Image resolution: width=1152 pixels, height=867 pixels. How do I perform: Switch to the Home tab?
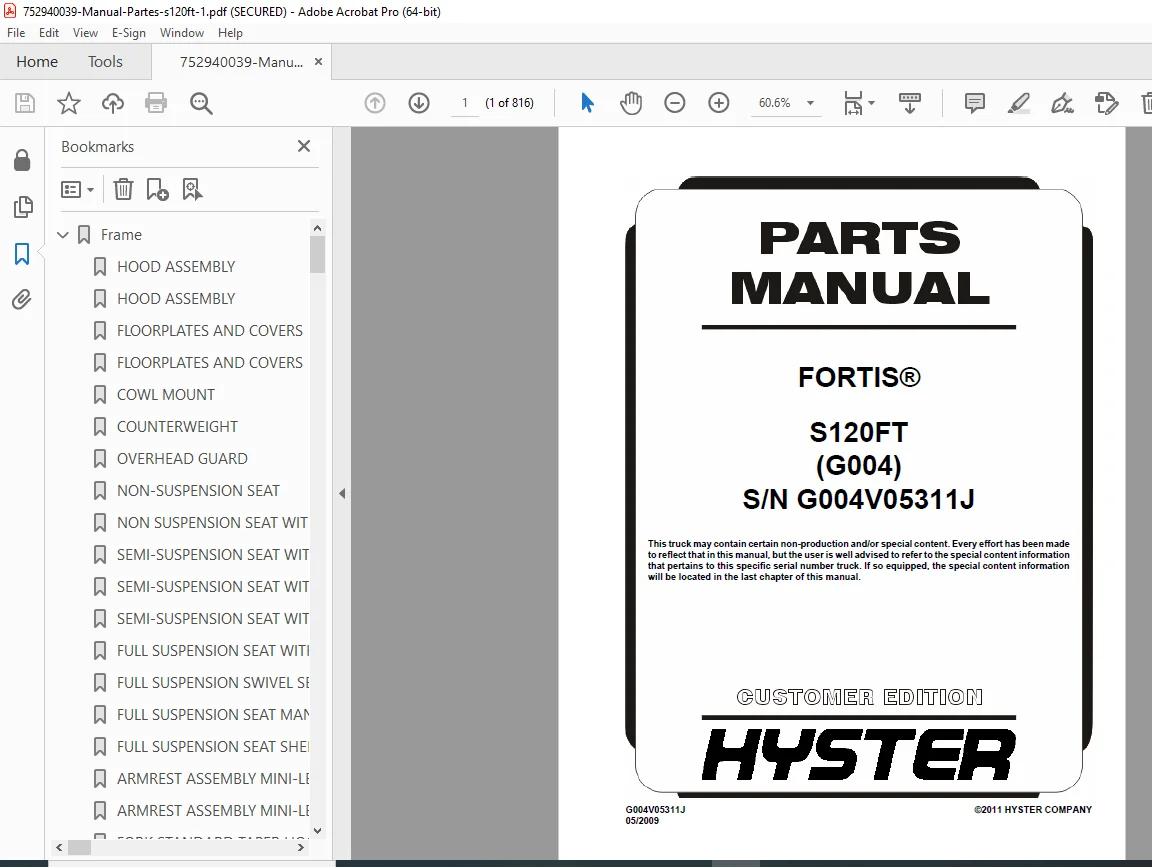pos(37,62)
